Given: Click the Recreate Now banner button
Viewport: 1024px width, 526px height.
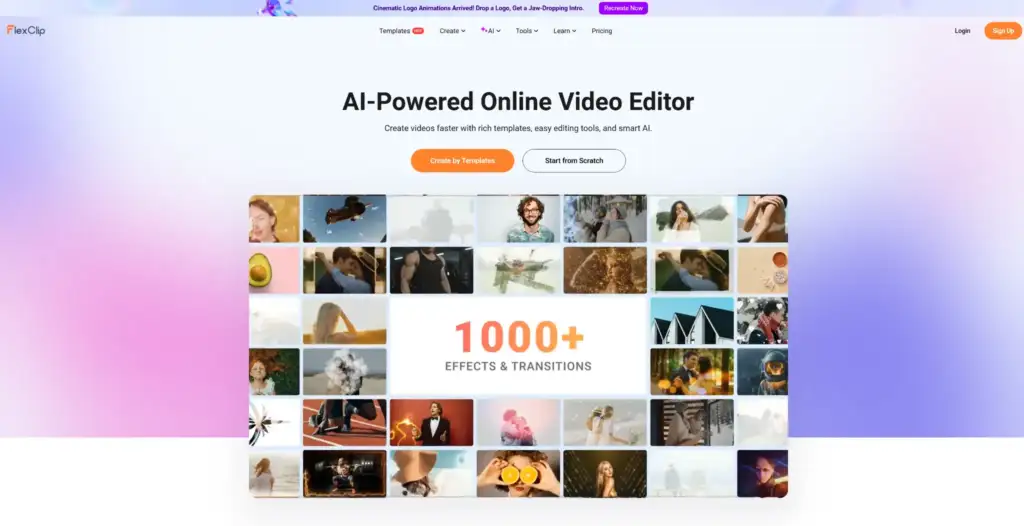Looking at the screenshot, I should 623,8.
